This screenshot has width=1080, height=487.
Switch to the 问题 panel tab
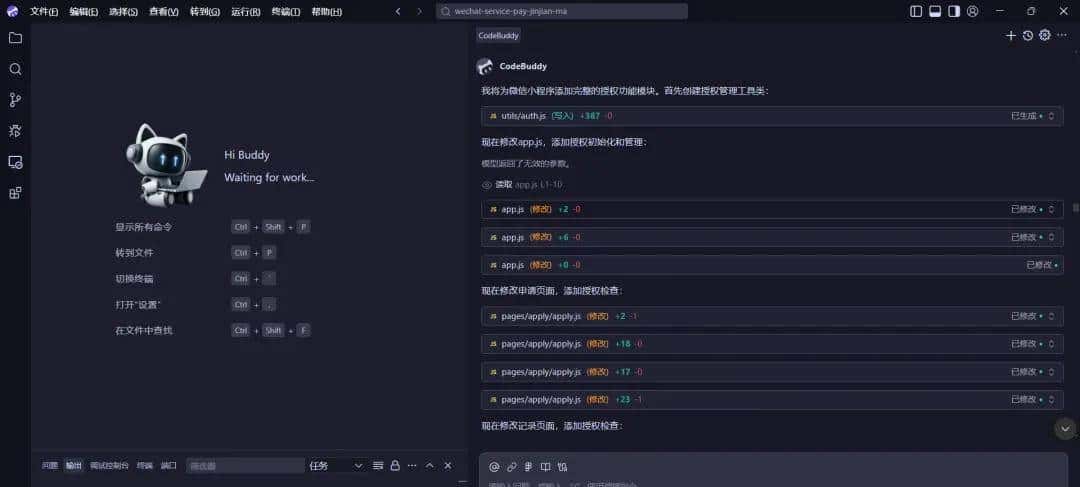point(50,466)
